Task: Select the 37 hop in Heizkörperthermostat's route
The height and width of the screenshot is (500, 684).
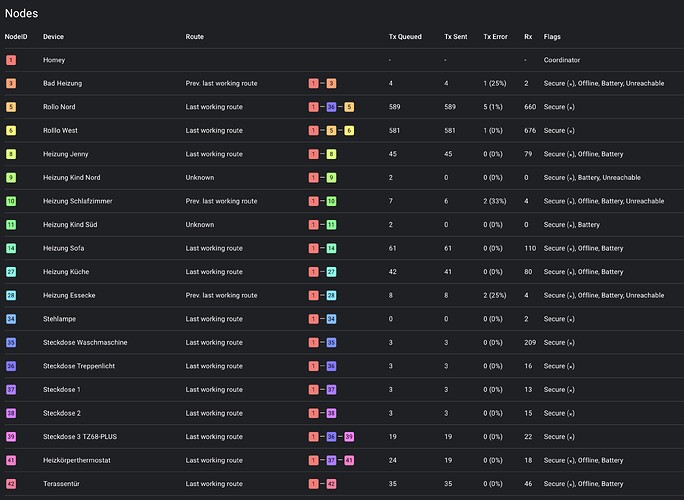Action: pos(331,460)
